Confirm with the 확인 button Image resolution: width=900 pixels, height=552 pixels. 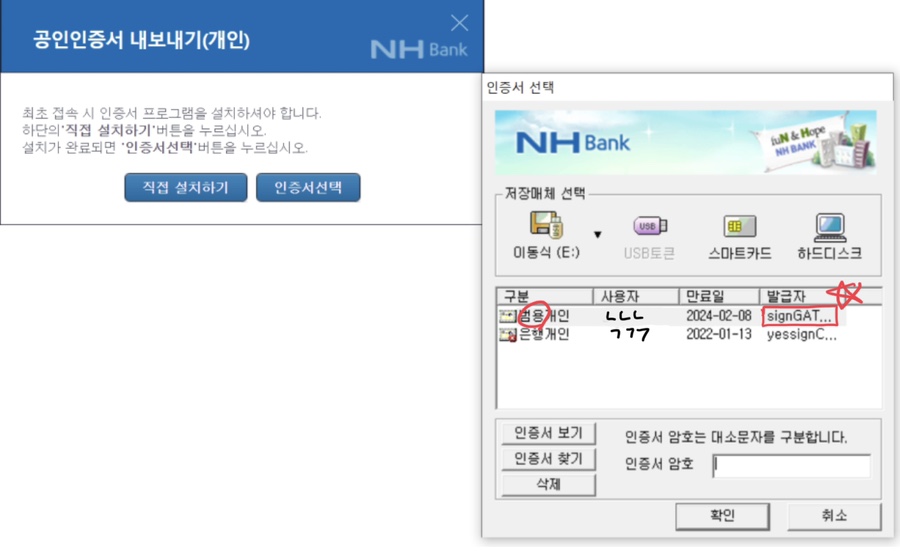[722, 516]
